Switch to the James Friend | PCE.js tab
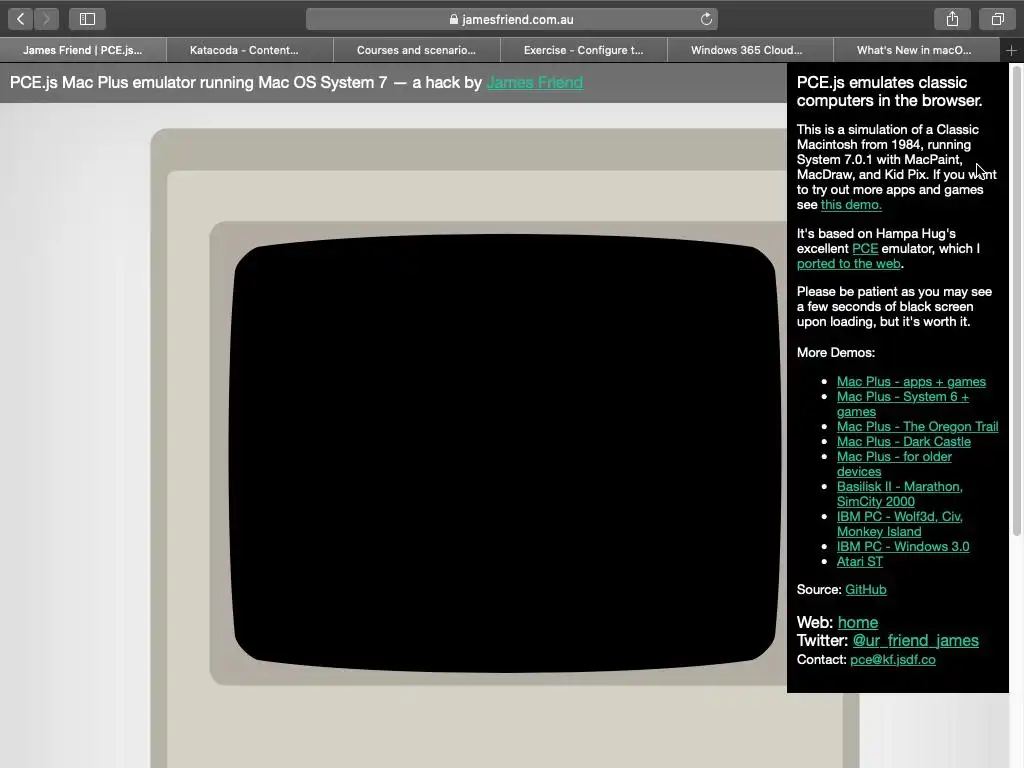The width and height of the screenshot is (1024, 768). (x=83, y=50)
